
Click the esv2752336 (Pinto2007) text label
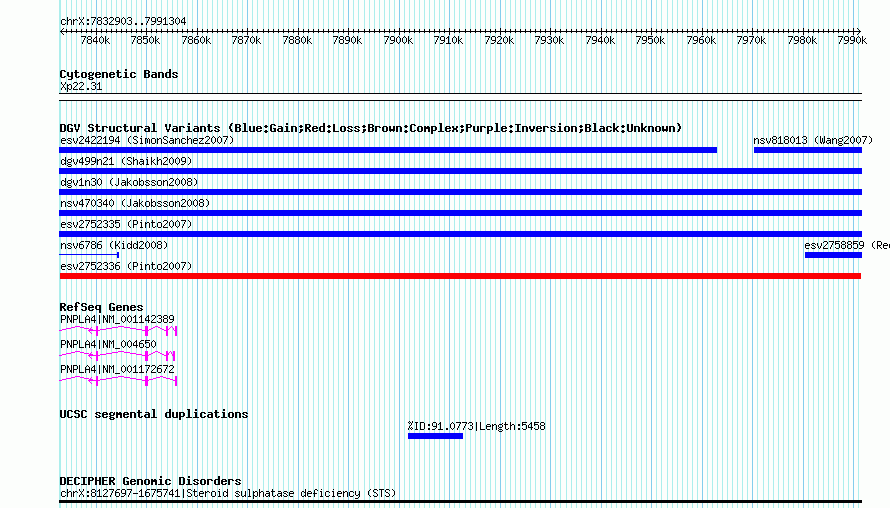(x=126, y=266)
